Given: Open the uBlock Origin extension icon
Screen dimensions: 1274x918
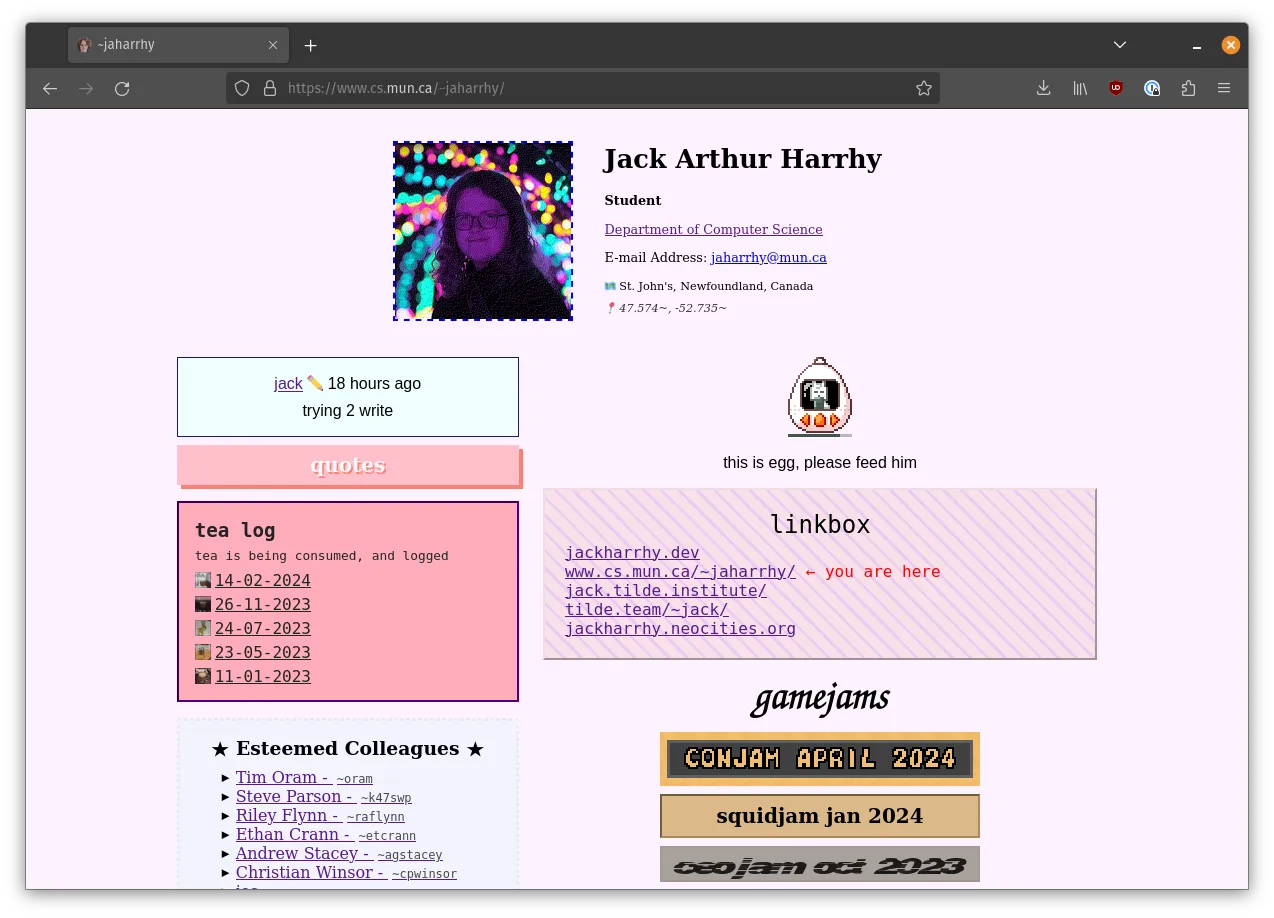Looking at the screenshot, I should tap(1116, 89).
